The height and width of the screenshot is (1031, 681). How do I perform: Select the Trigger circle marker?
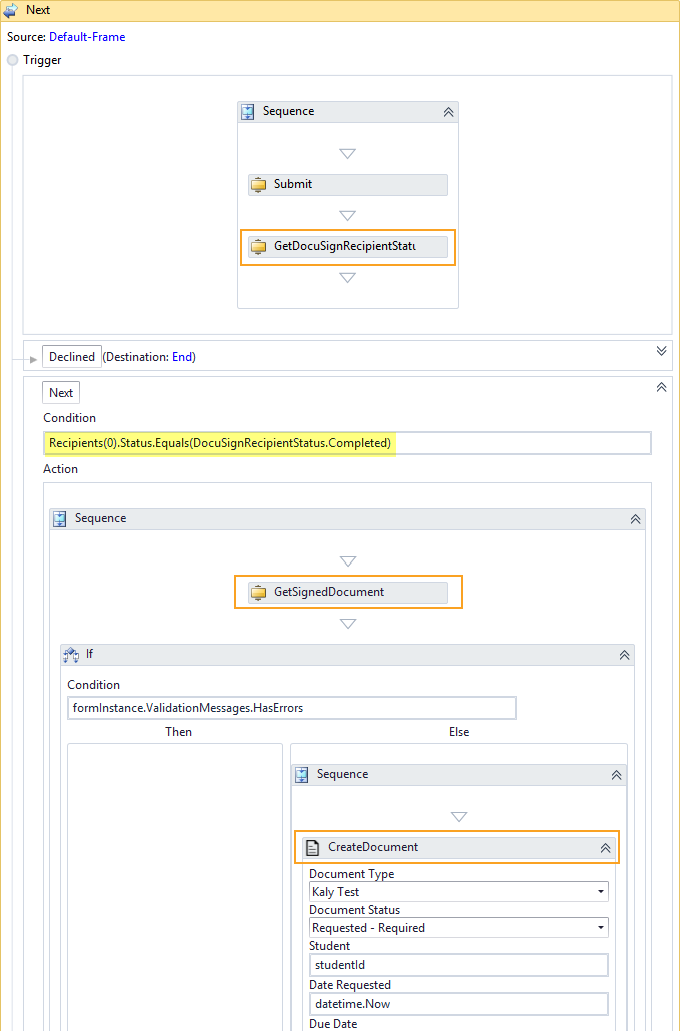[x=13, y=60]
